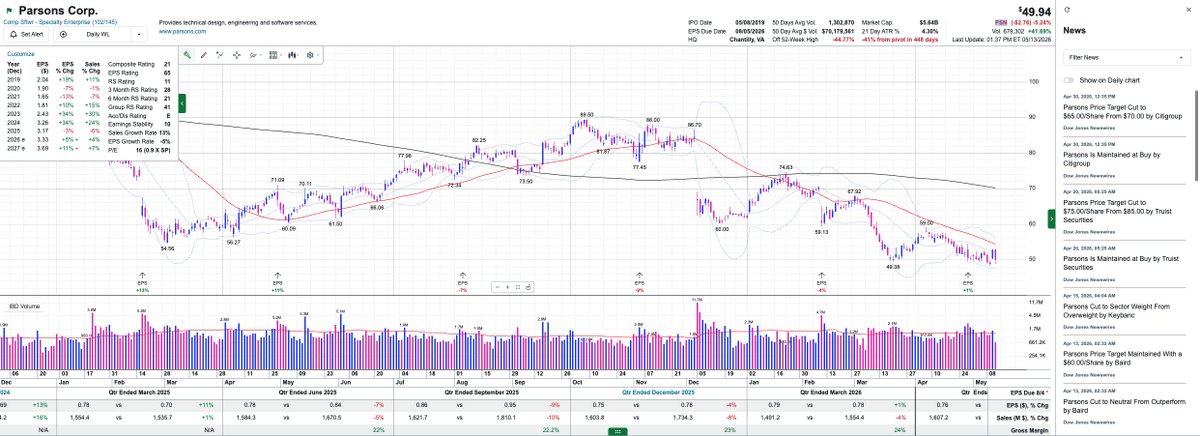Refresh the News panel
The height and width of the screenshot is (436, 1200).
[x=1068, y=8]
